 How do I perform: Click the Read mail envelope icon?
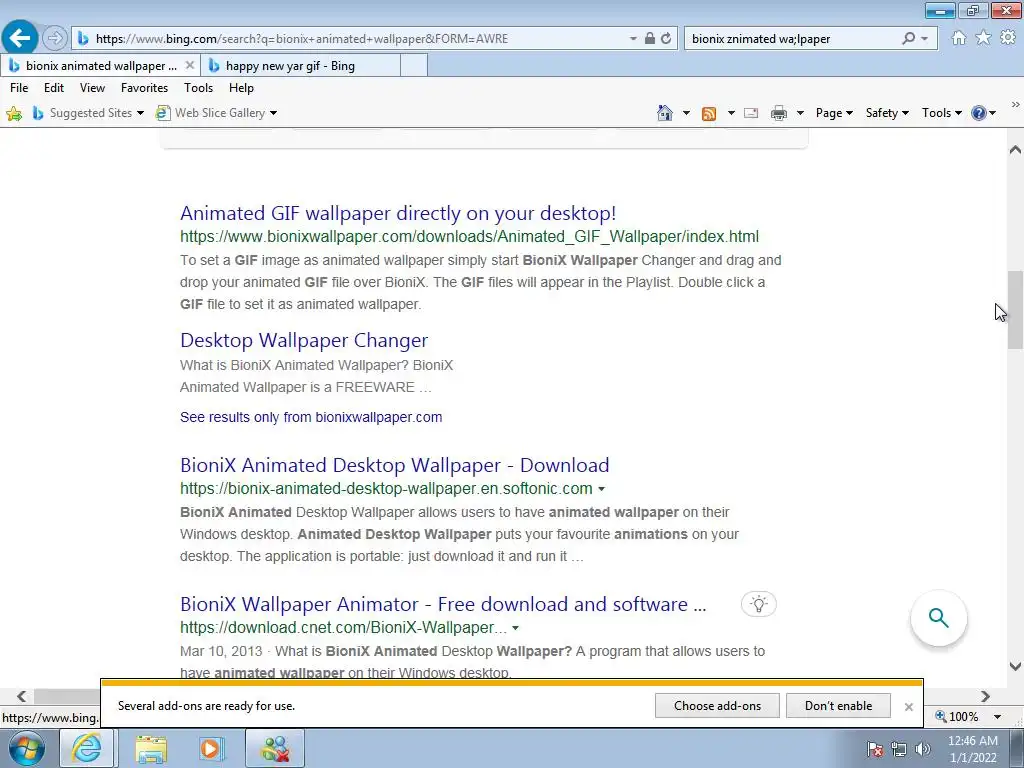[x=751, y=113]
